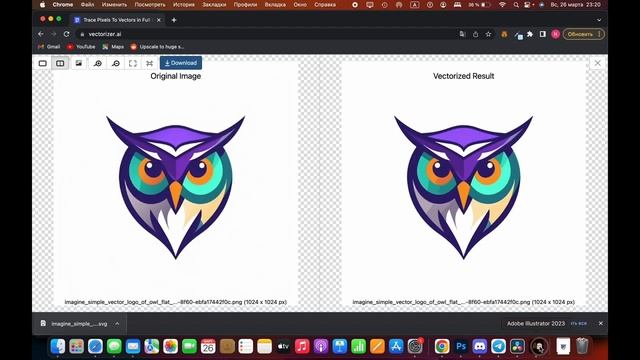Viewport: 640px width, 360px height.
Task: Open the Профили menu
Action: [x=245, y=4]
